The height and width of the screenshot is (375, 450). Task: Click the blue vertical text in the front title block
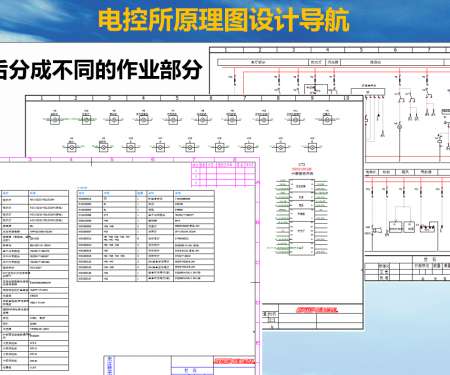[x=109, y=365]
